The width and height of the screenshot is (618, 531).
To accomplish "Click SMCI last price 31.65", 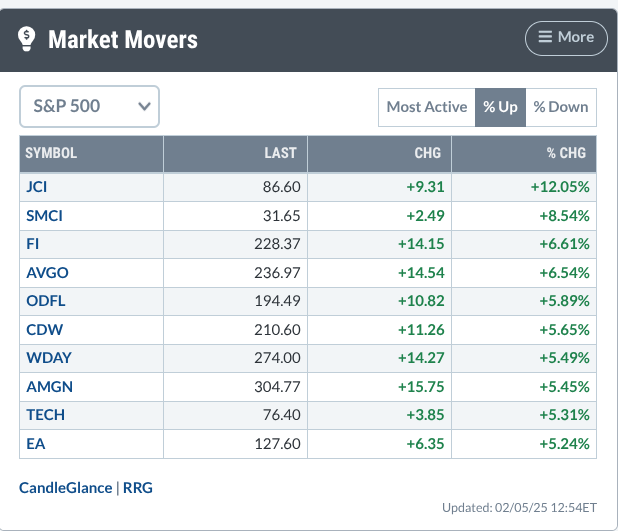I will (281, 216).
